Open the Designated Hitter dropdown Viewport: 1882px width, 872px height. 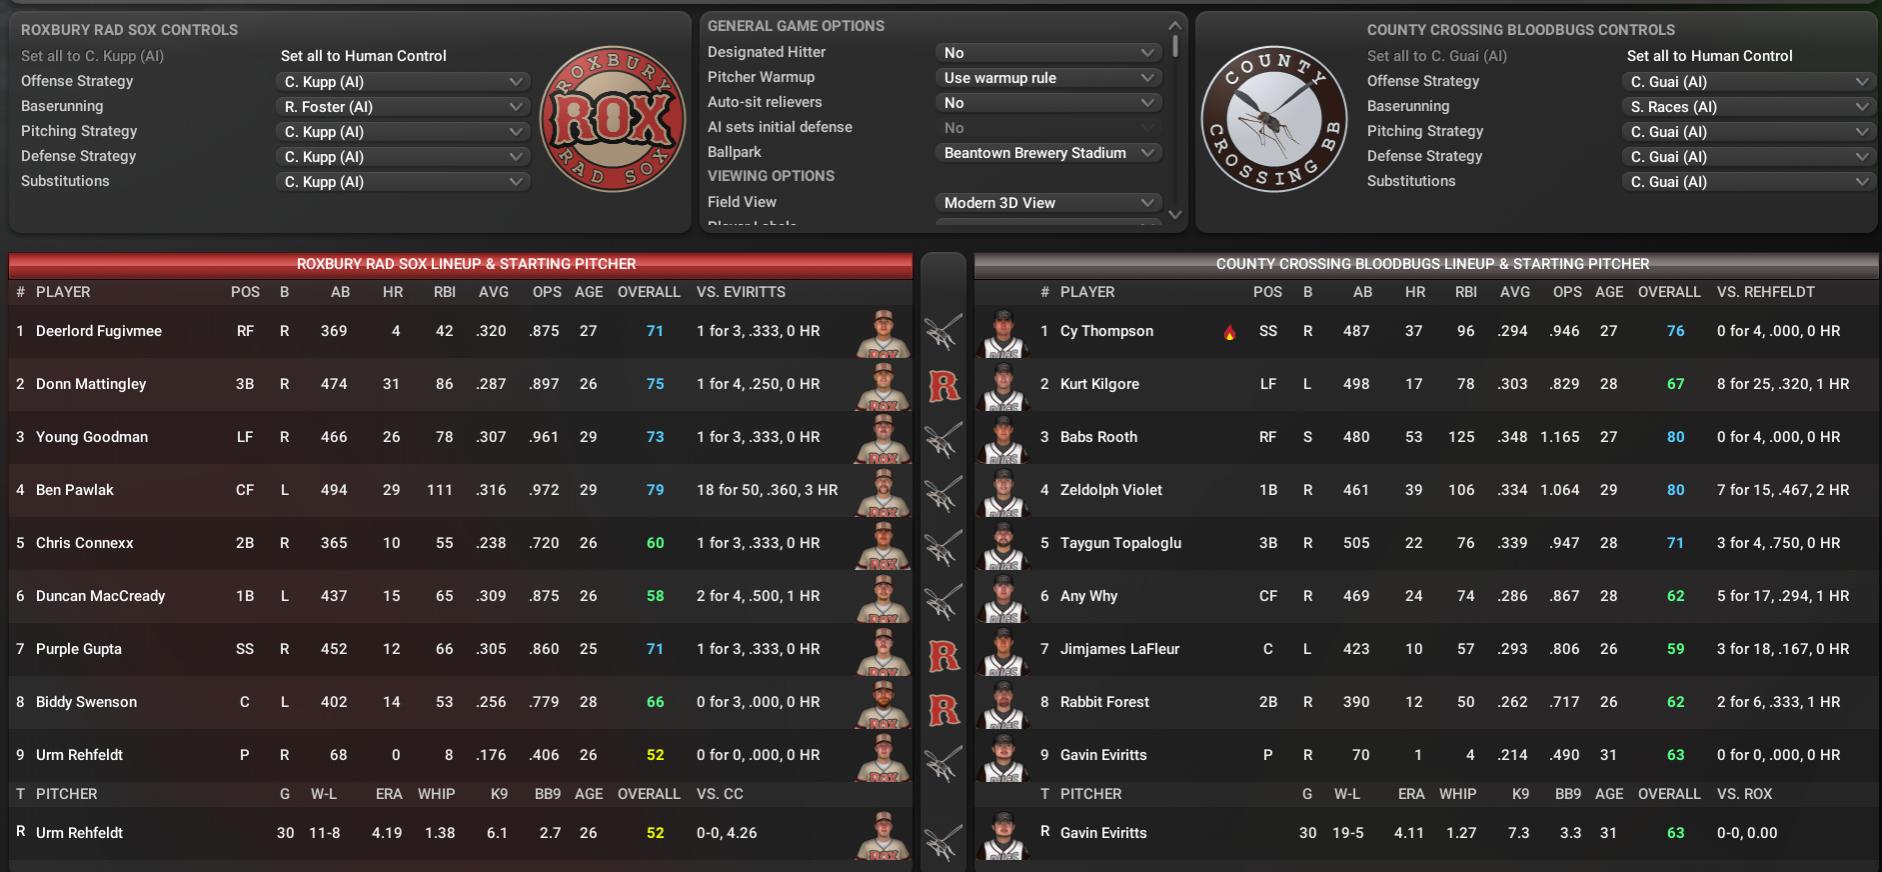point(1049,53)
